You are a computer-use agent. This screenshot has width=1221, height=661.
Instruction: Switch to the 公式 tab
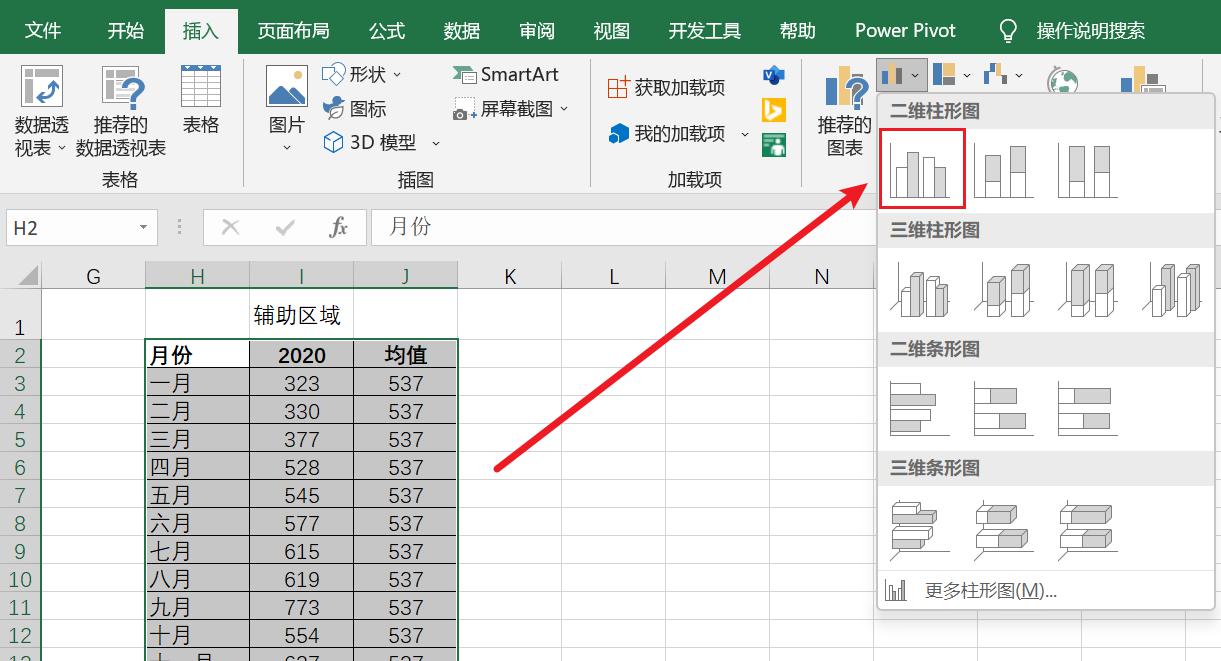pyautogui.click(x=387, y=31)
